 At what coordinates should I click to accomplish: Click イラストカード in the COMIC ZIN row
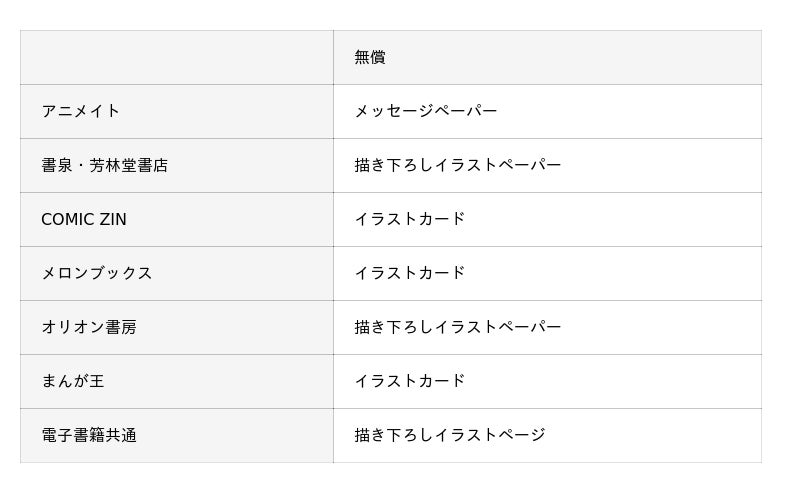(x=410, y=220)
